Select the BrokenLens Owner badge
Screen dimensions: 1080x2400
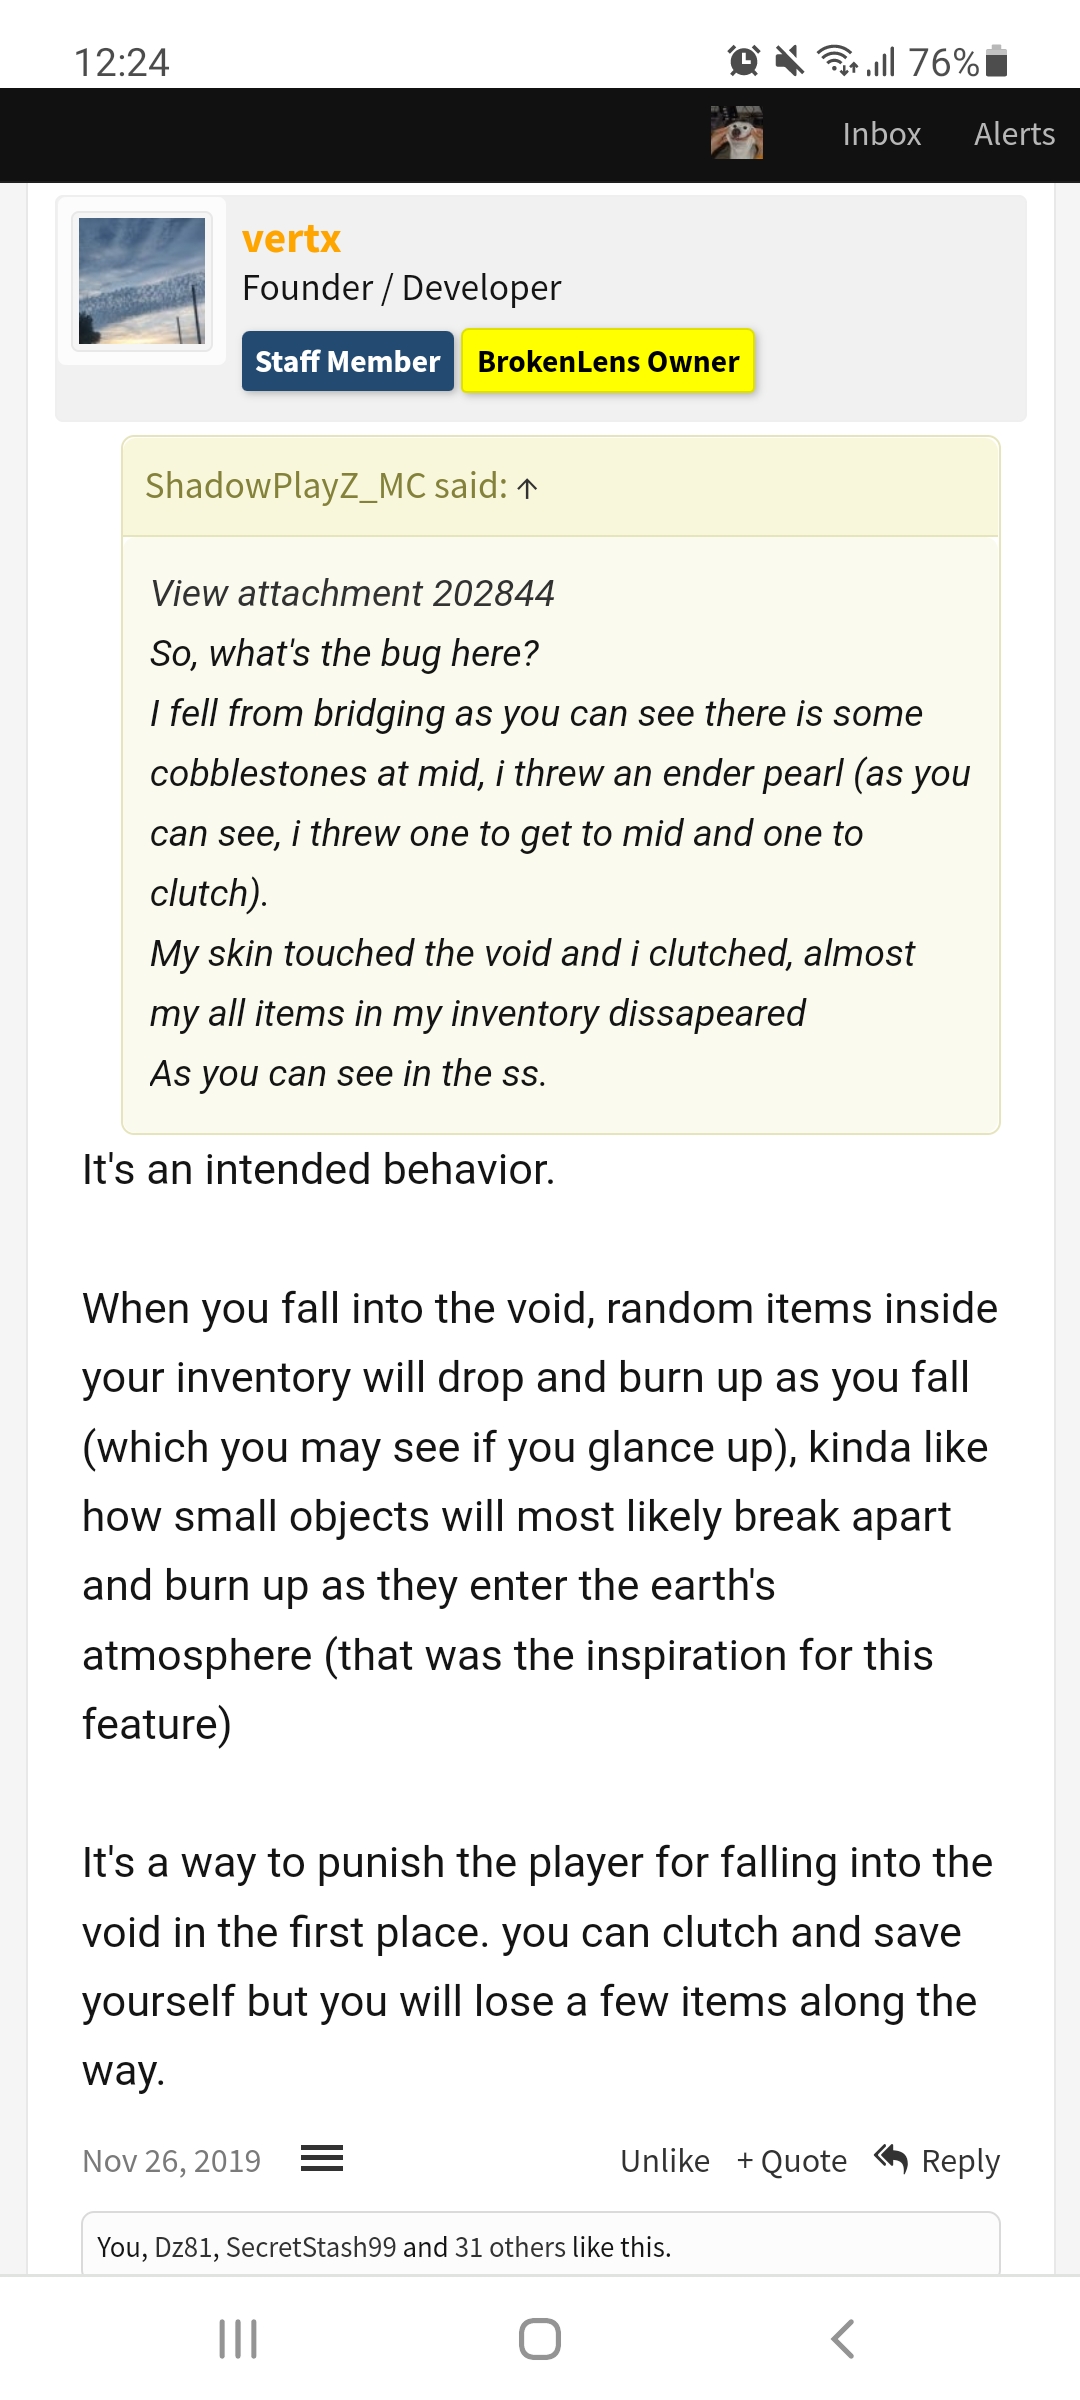[x=608, y=361]
